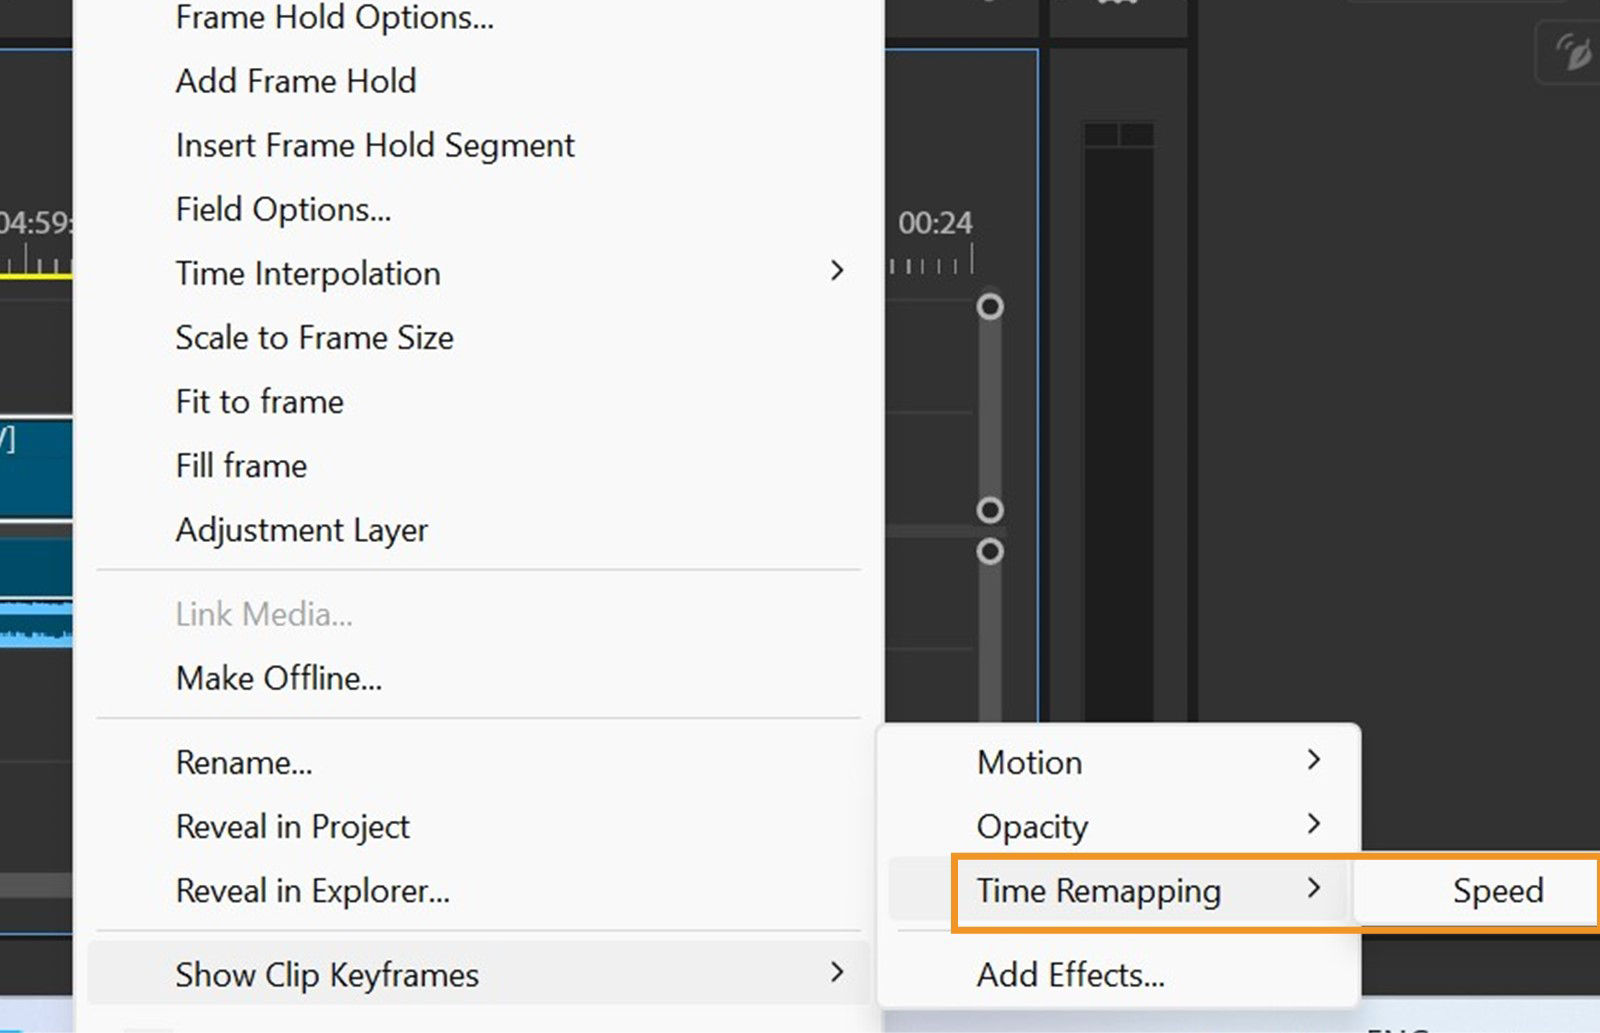Rename the selected clip
Screen dimensions: 1600x1033
click(x=244, y=762)
